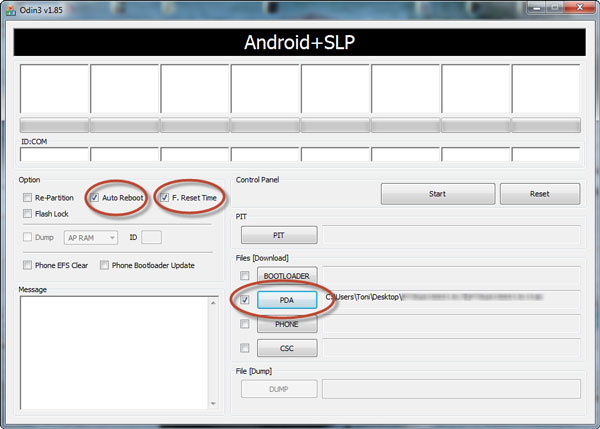Enable the Re-Partition checkbox
Viewport: 600px width, 429px height.
[27, 198]
